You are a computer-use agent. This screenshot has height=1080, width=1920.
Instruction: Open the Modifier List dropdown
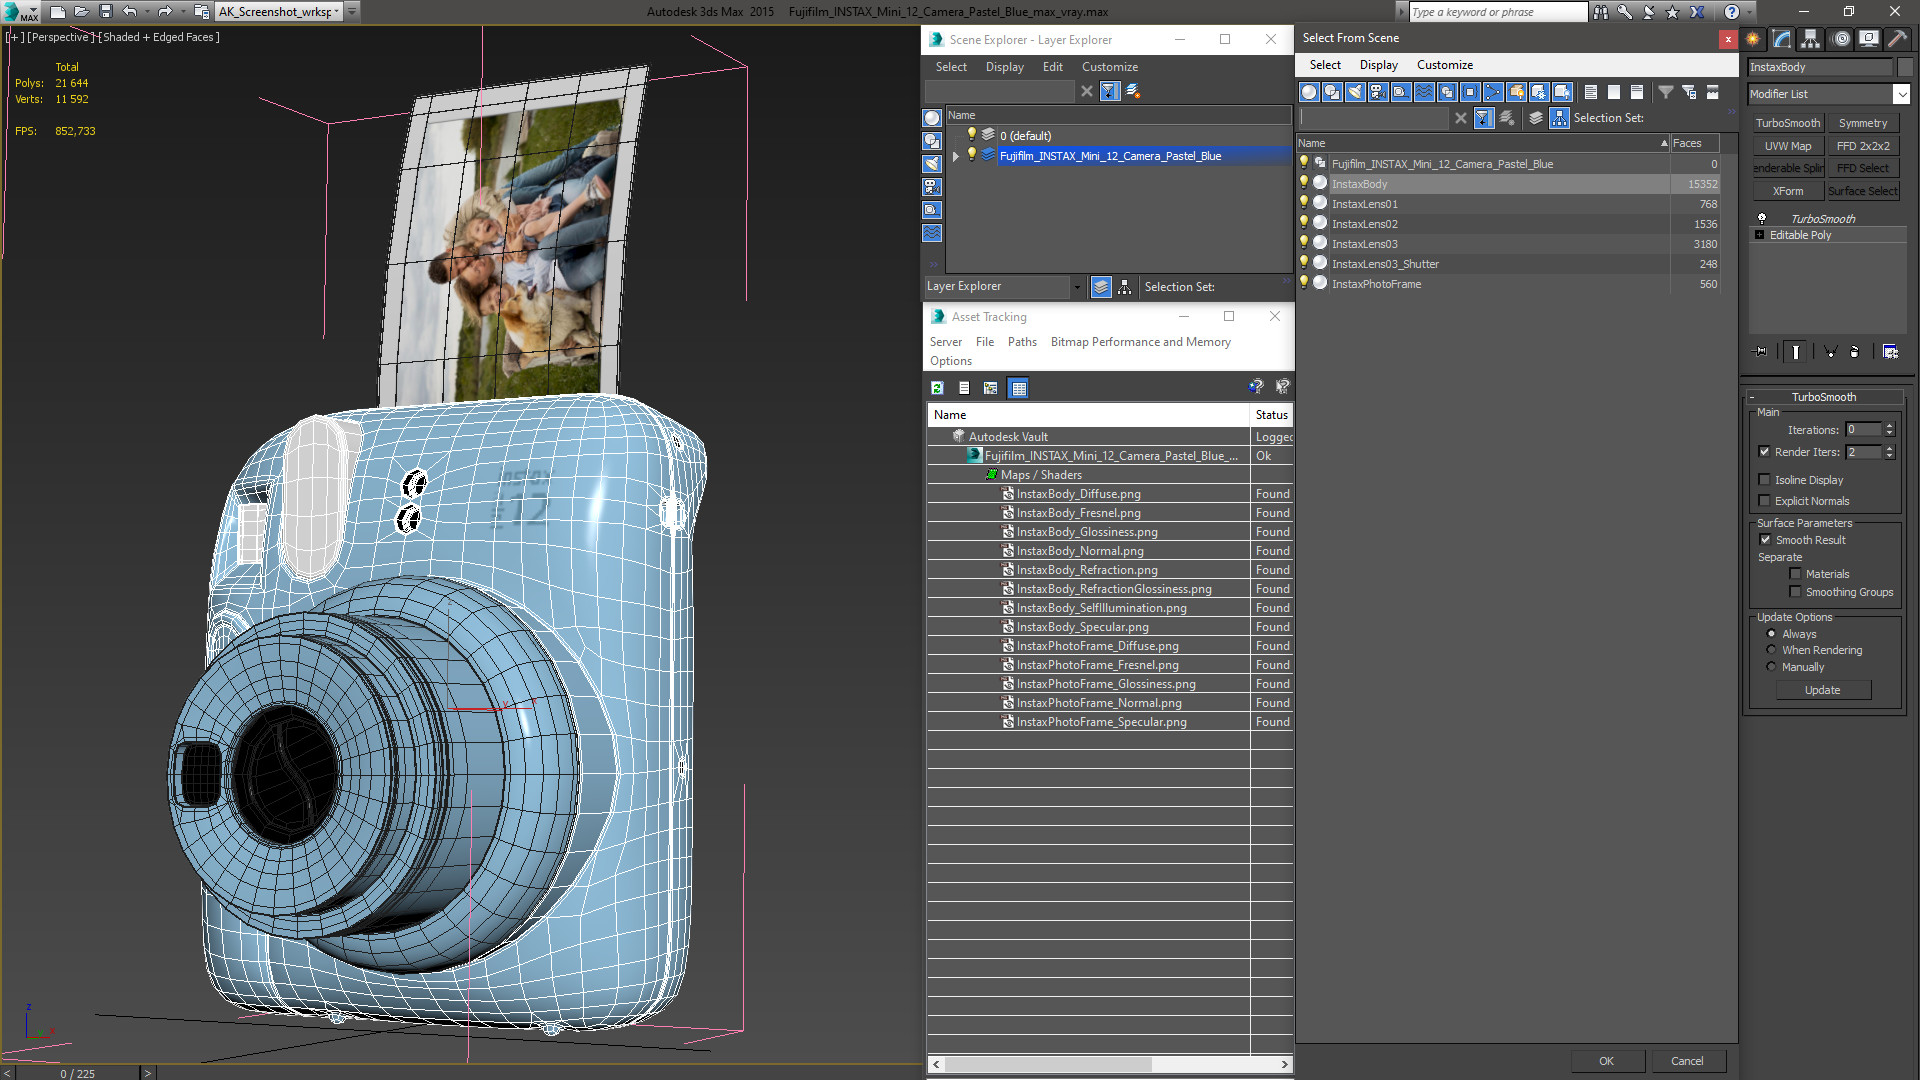point(1901,94)
